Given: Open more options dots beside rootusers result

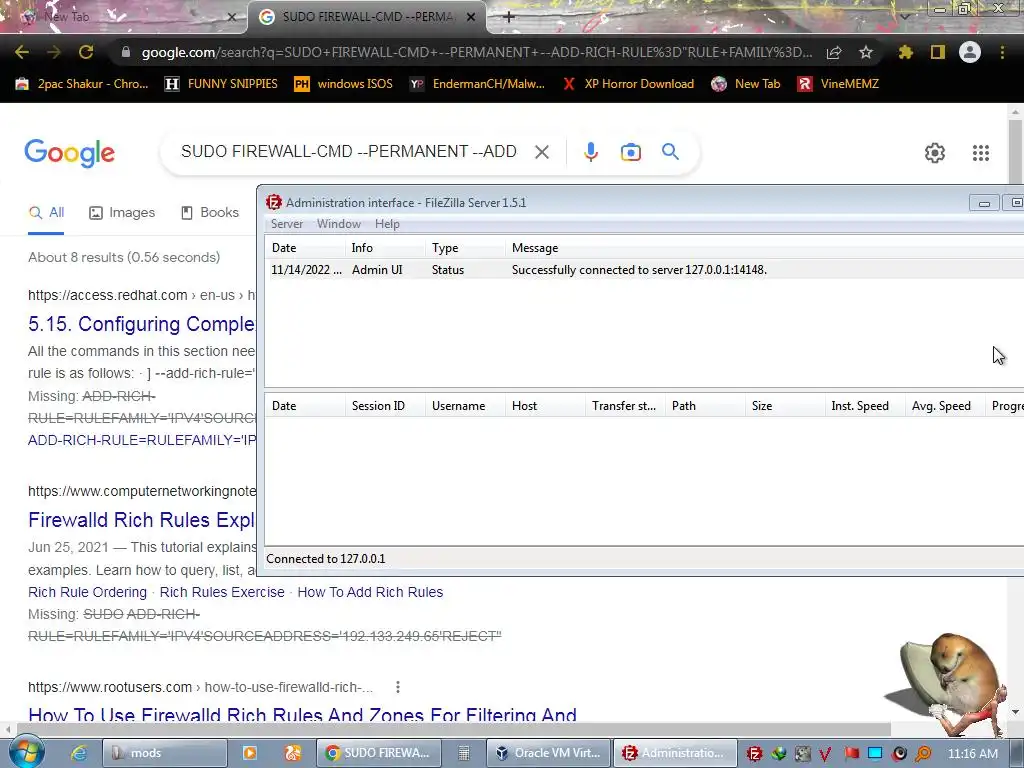Looking at the screenshot, I should [398, 687].
